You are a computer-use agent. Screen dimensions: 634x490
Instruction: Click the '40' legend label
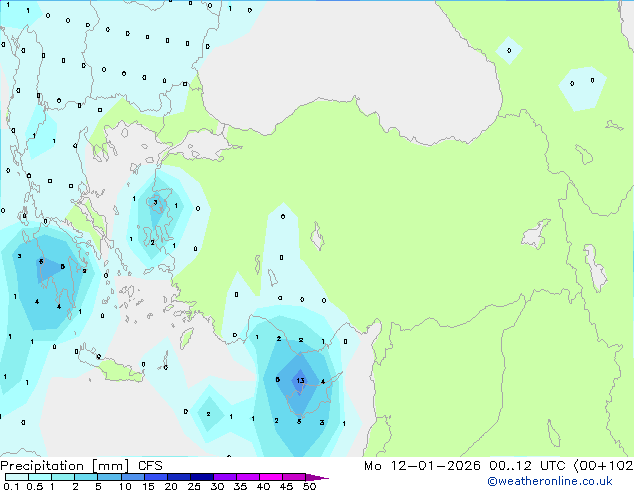(x=263, y=486)
